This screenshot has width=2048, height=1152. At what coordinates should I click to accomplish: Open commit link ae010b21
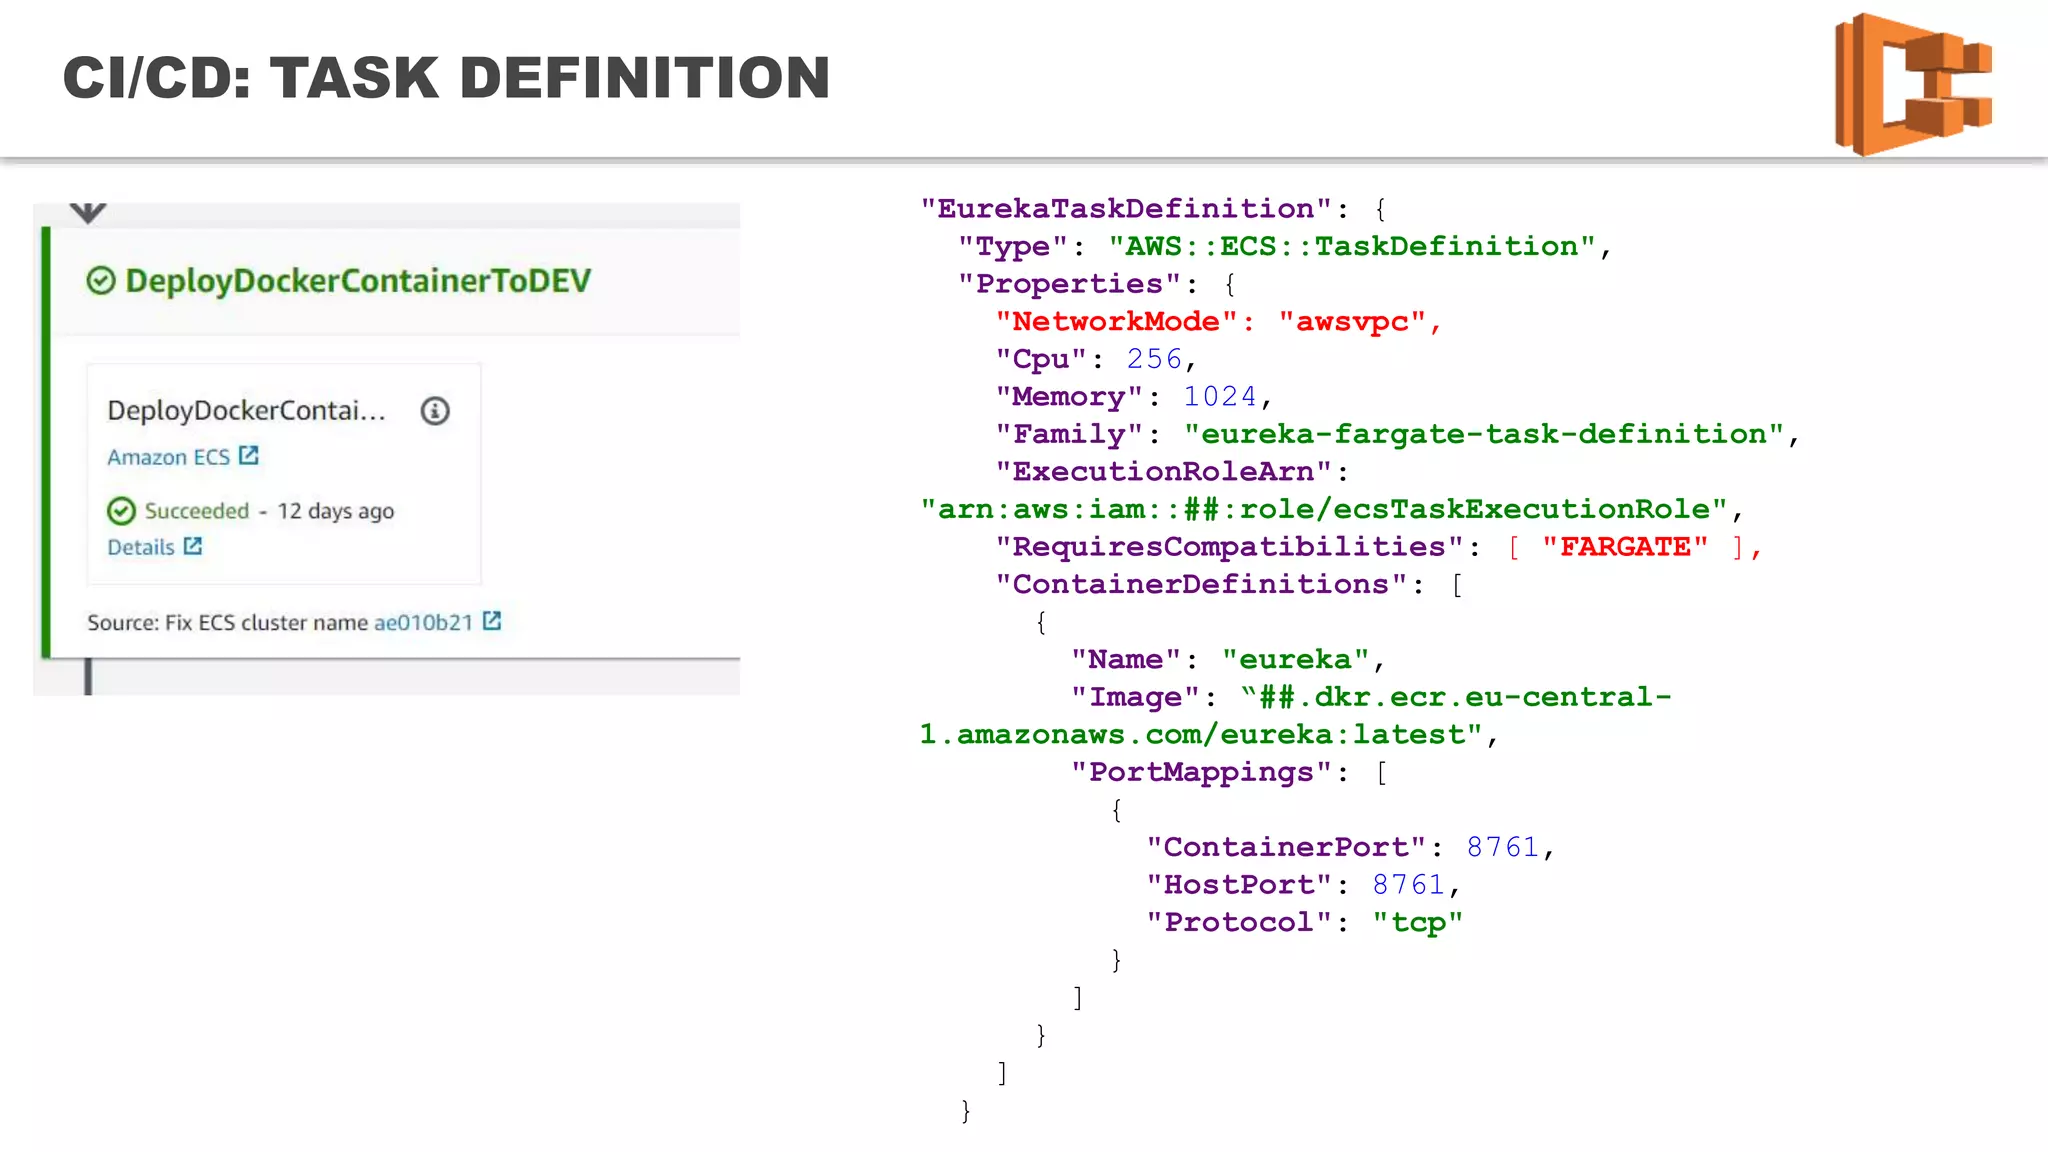click(x=423, y=622)
